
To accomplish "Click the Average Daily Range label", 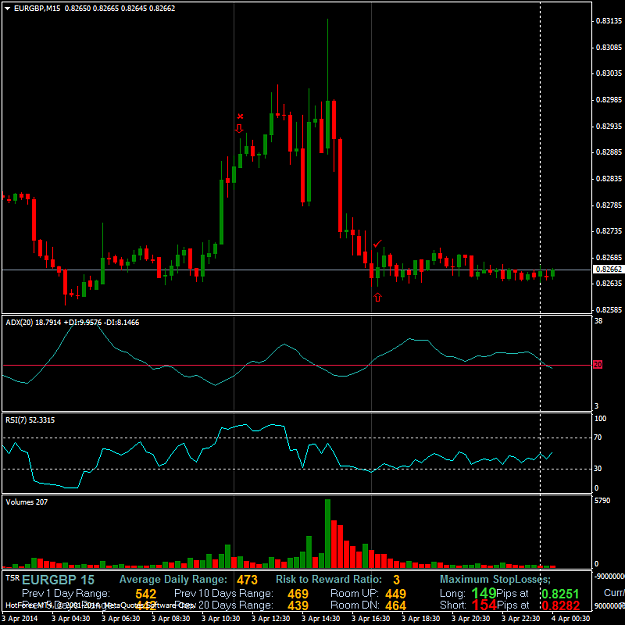I will (x=173, y=579).
